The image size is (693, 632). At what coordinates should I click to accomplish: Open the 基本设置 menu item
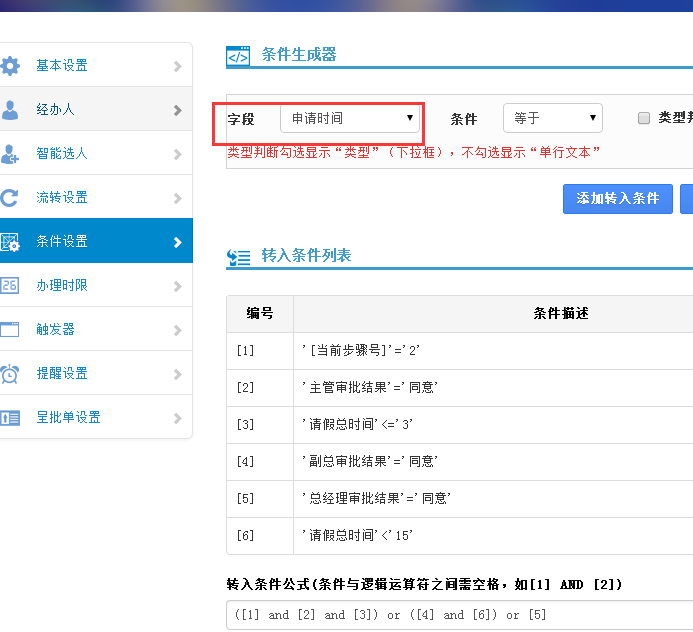(62, 66)
